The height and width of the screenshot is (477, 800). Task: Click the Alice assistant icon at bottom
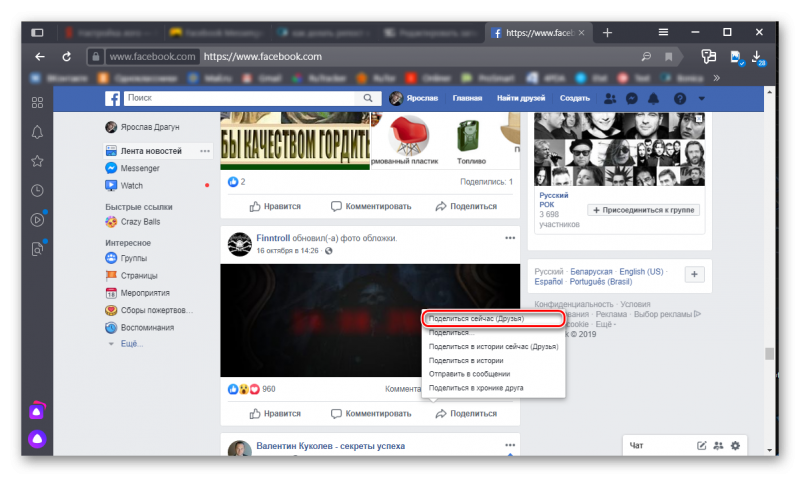37,439
